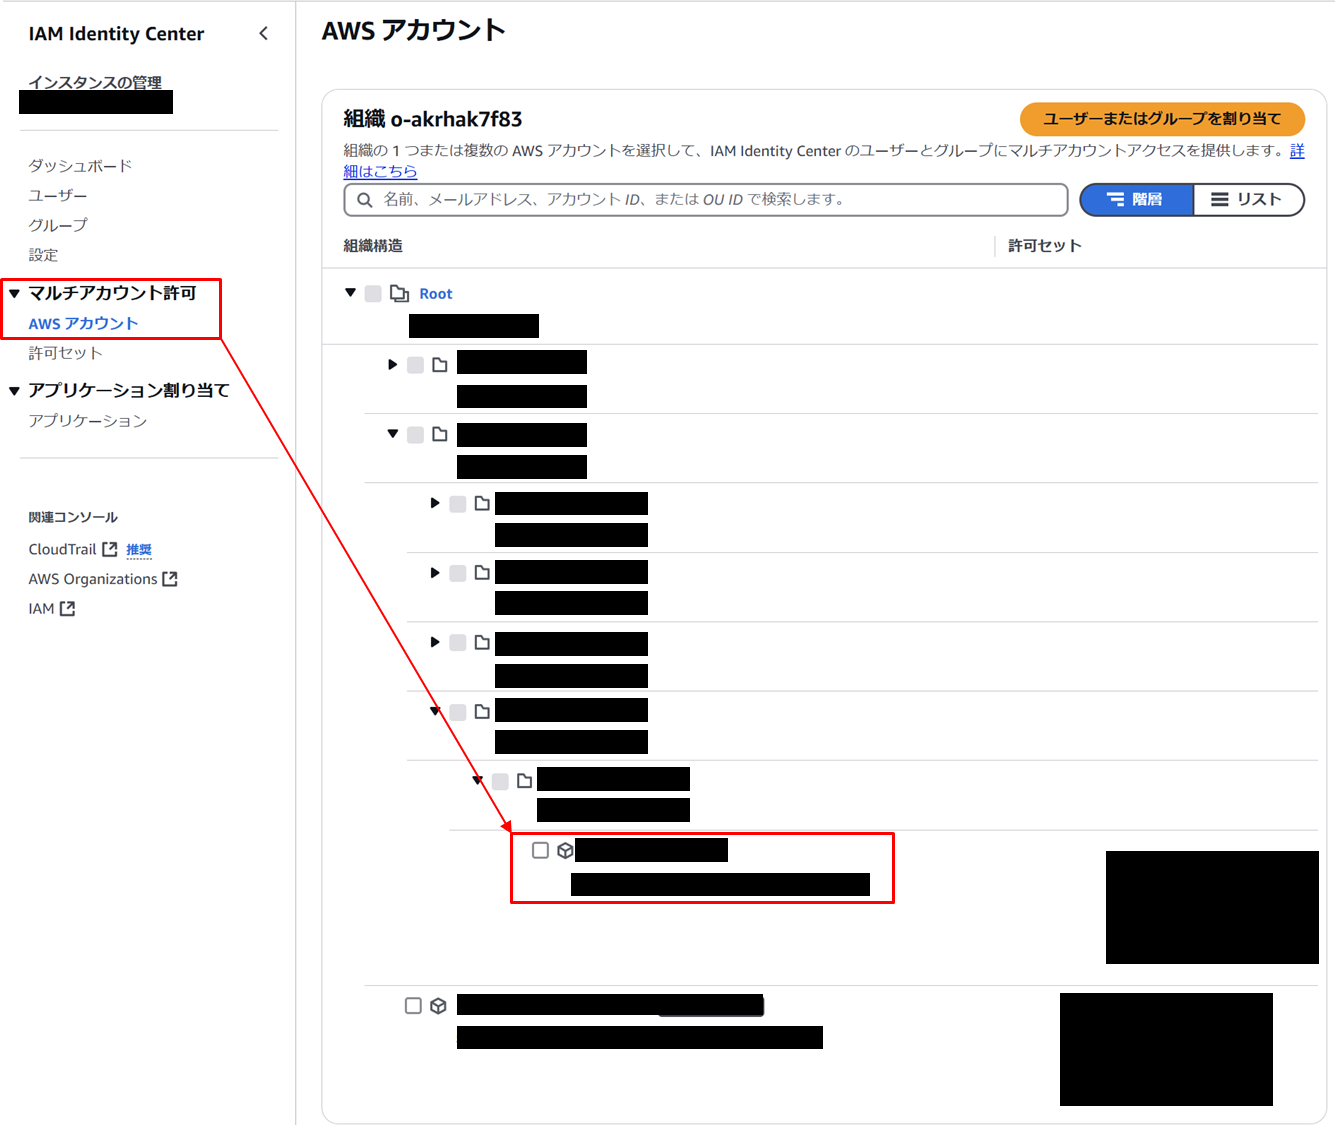Click the hierarchy icon in the 階層 button
This screenshot has width=1335, height=1125.
pos(1116,200)
